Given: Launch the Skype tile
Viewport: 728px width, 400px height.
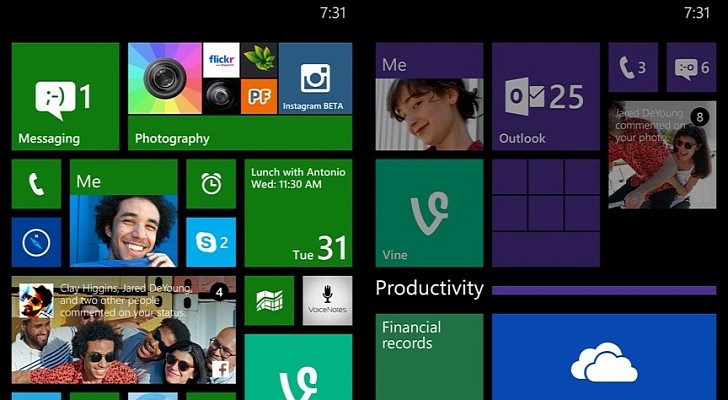Looking at the screenshot, I should pos(211,242).
